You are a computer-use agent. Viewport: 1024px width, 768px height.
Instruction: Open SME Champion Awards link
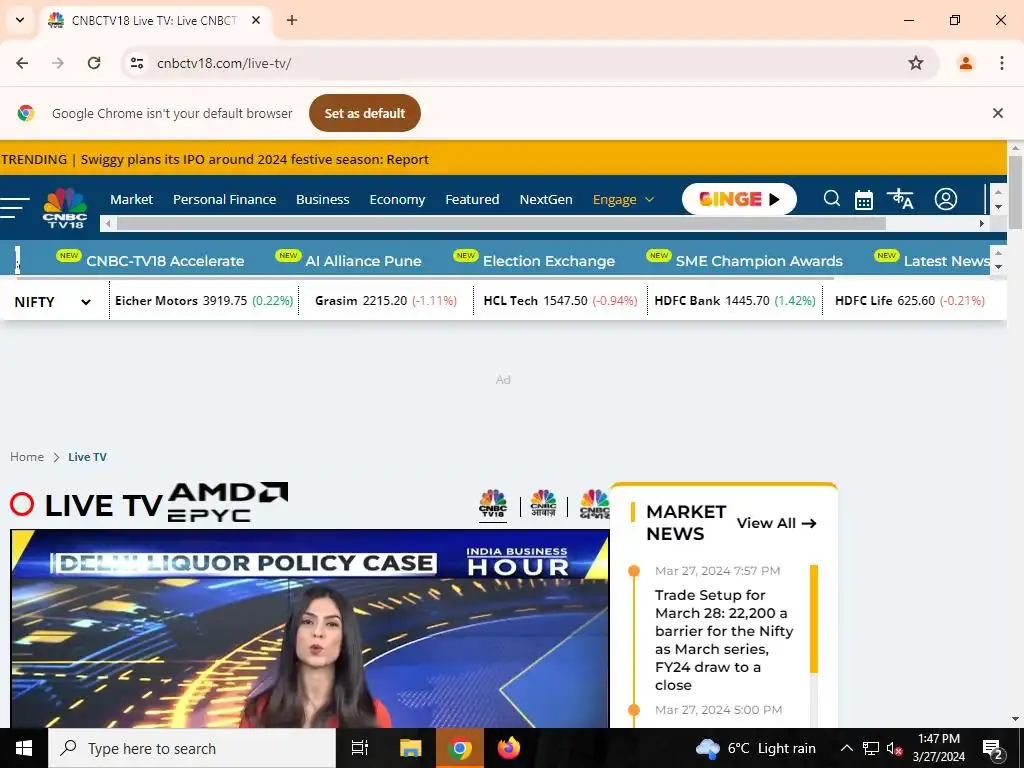759,261
